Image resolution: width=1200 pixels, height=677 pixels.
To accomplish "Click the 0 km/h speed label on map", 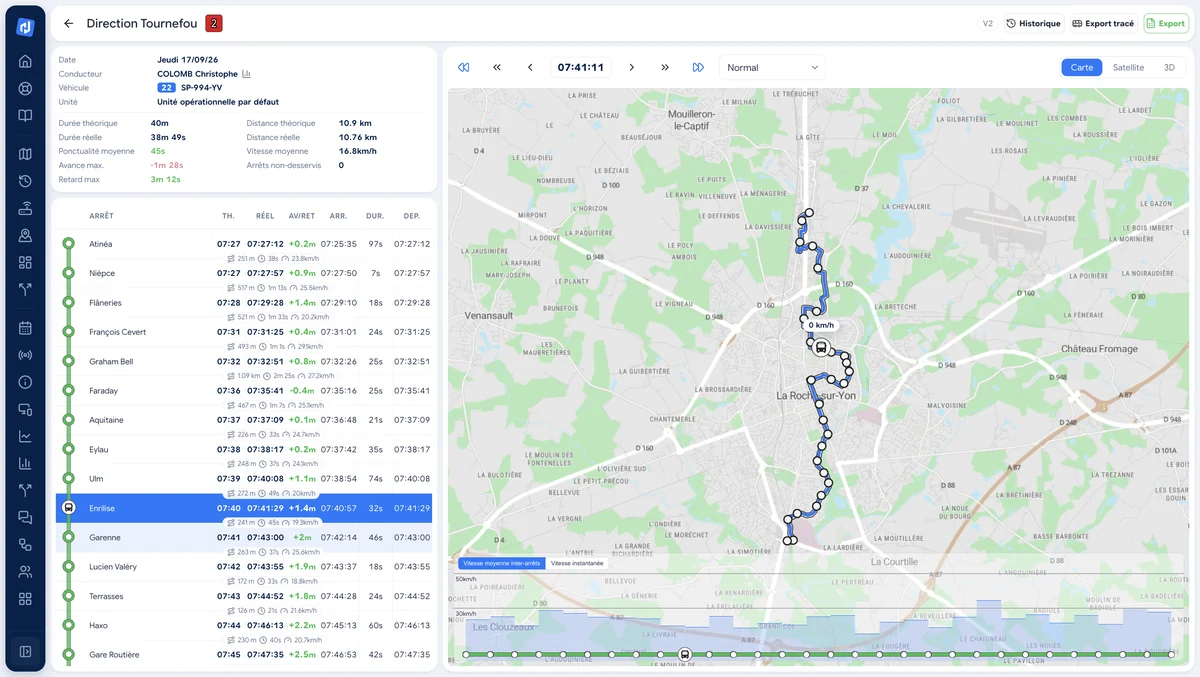I will click(x=821, y=325).
